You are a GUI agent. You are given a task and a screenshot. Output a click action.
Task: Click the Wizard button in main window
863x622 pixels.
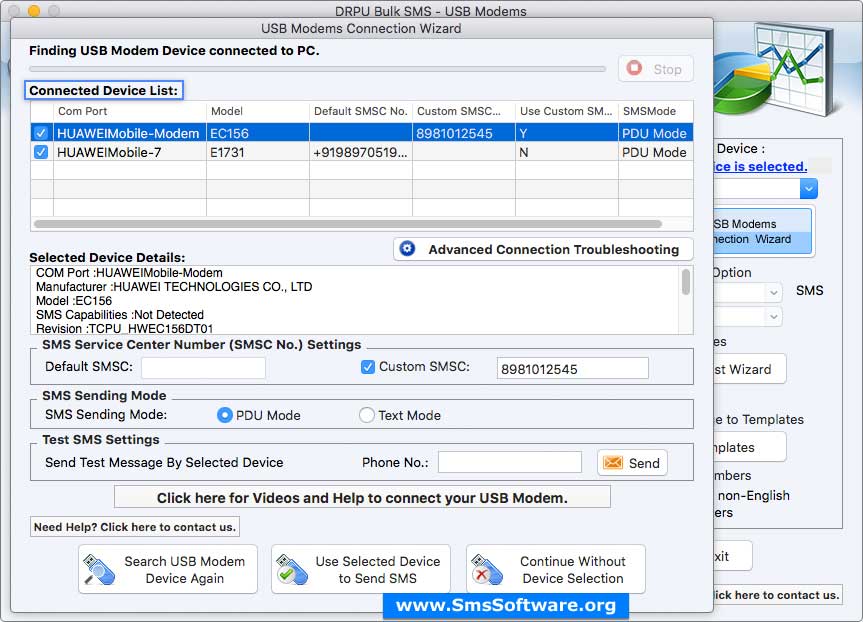point(750,369)
